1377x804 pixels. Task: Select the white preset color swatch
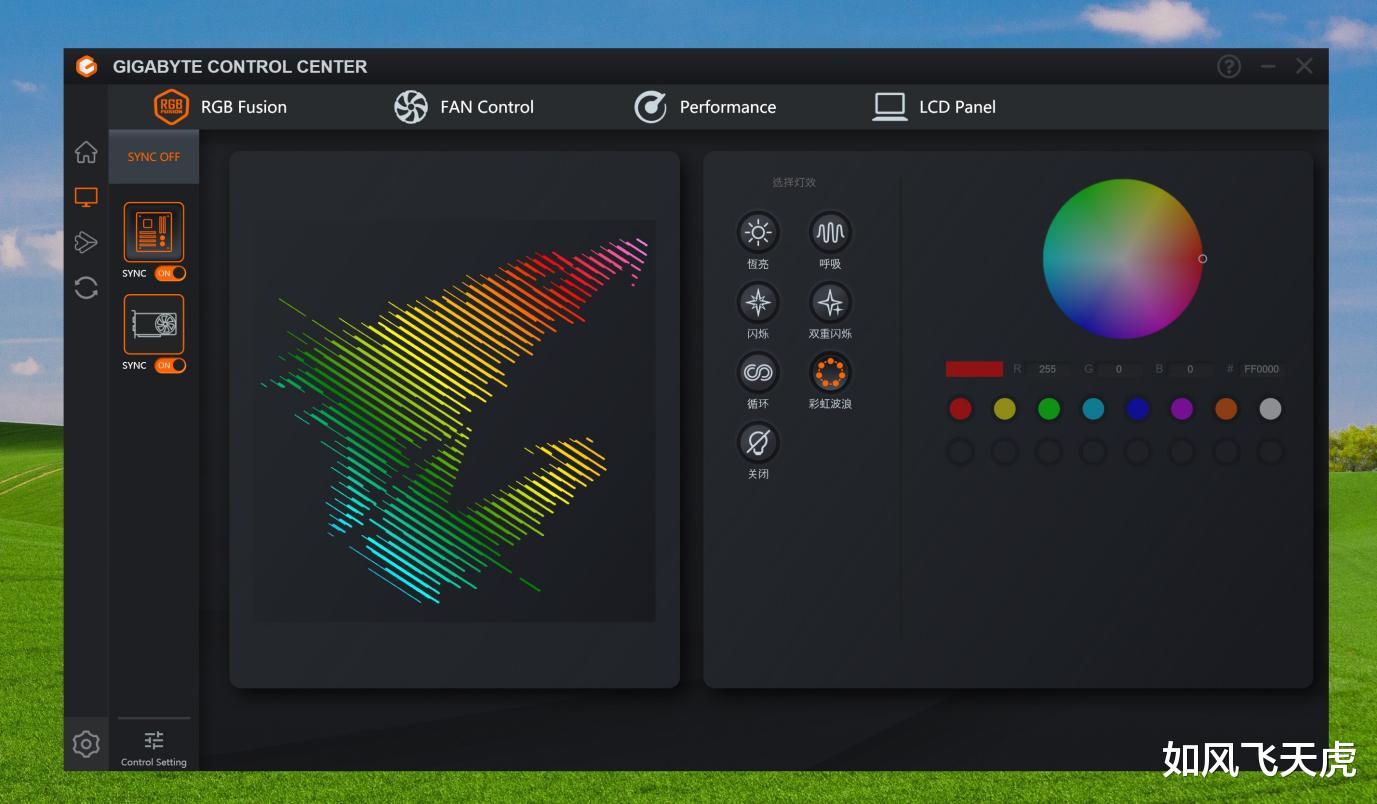pyautogui.click(x=1270, y=408)
